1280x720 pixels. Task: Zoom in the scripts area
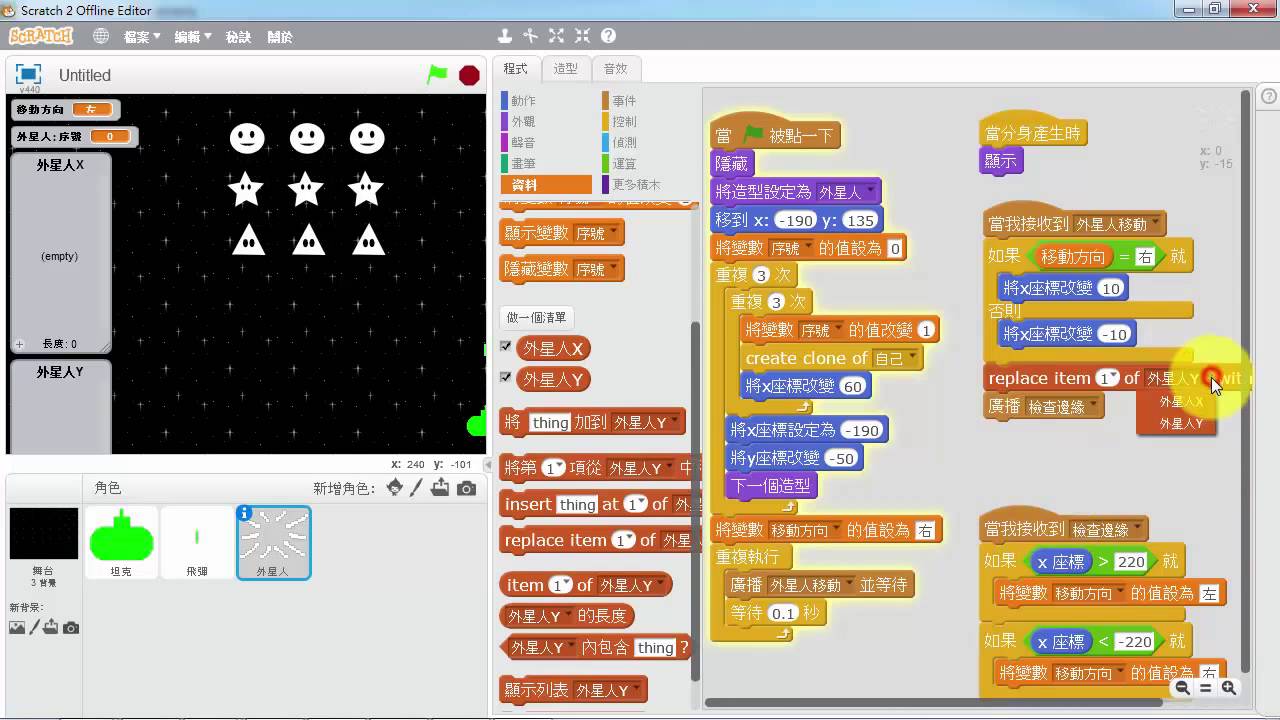pyautogui.click(x=1229, y=688)
